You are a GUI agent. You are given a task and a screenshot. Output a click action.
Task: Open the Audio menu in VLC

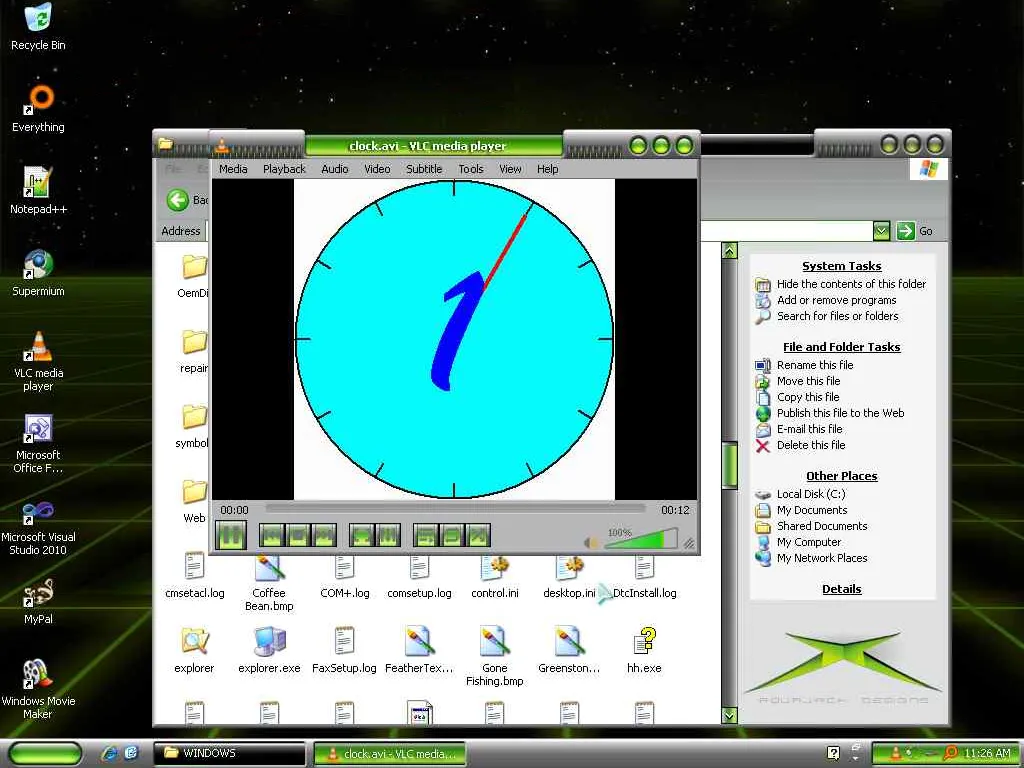click(x=334, y=169)
